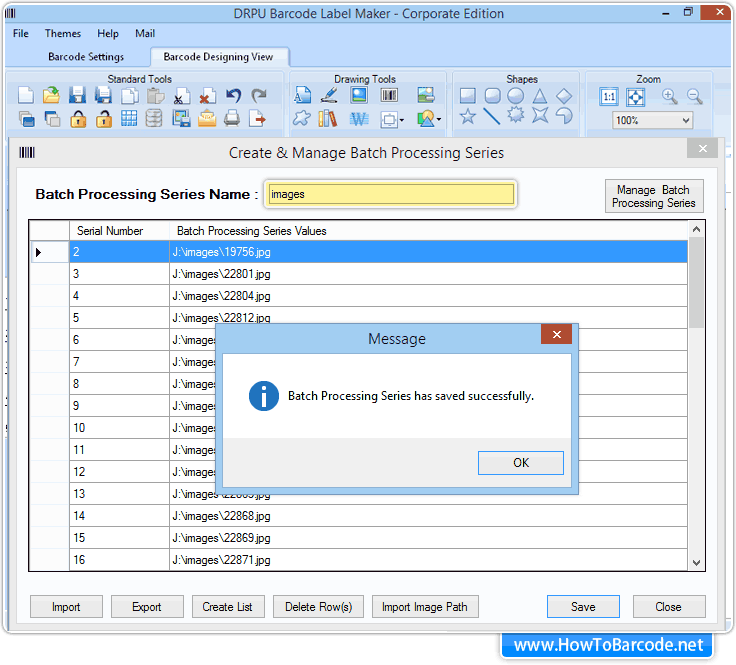This screenshot has width=736, height=665.
Task: Click the Zoom In magnifier icon
Action: point(669,96)
